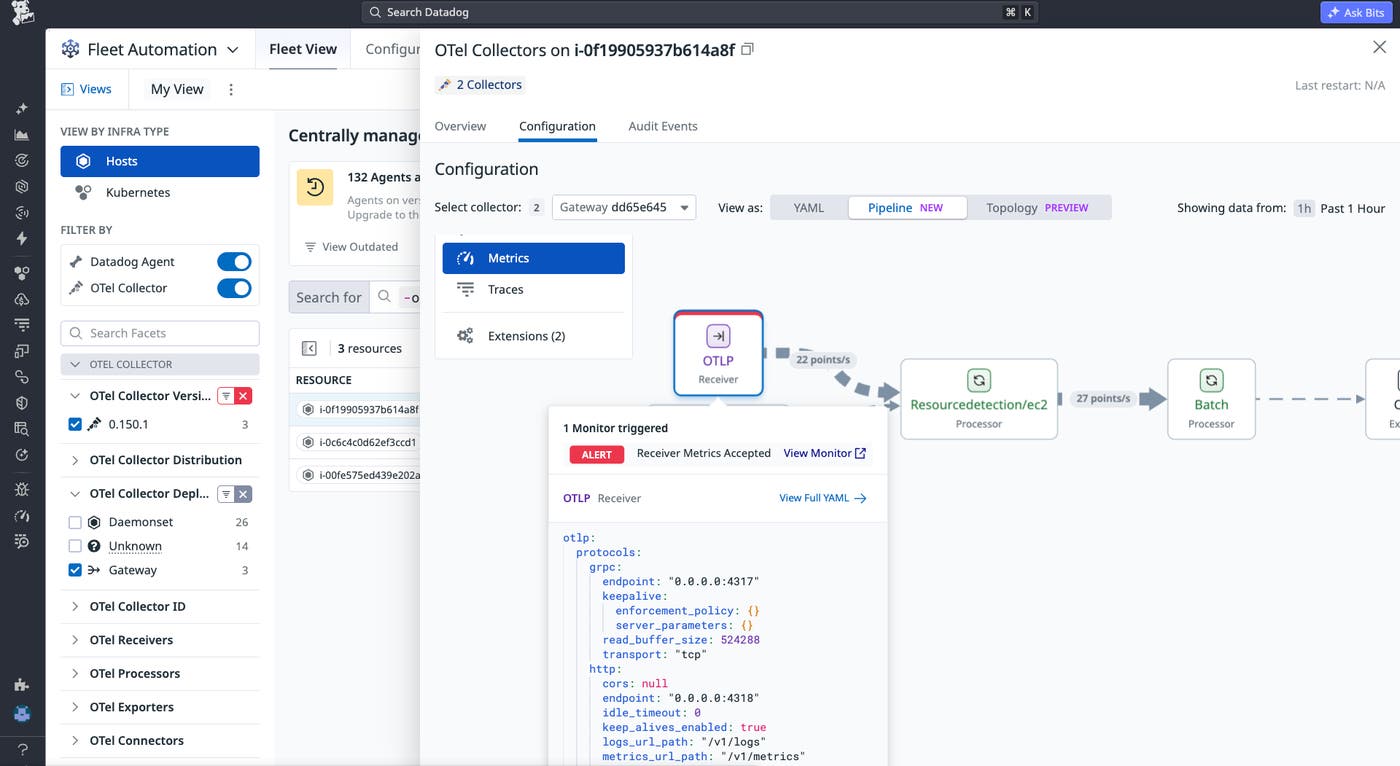Copy the host ID with copy icon
Viewport: 1400px width, 766px height.
coord(747,49)
